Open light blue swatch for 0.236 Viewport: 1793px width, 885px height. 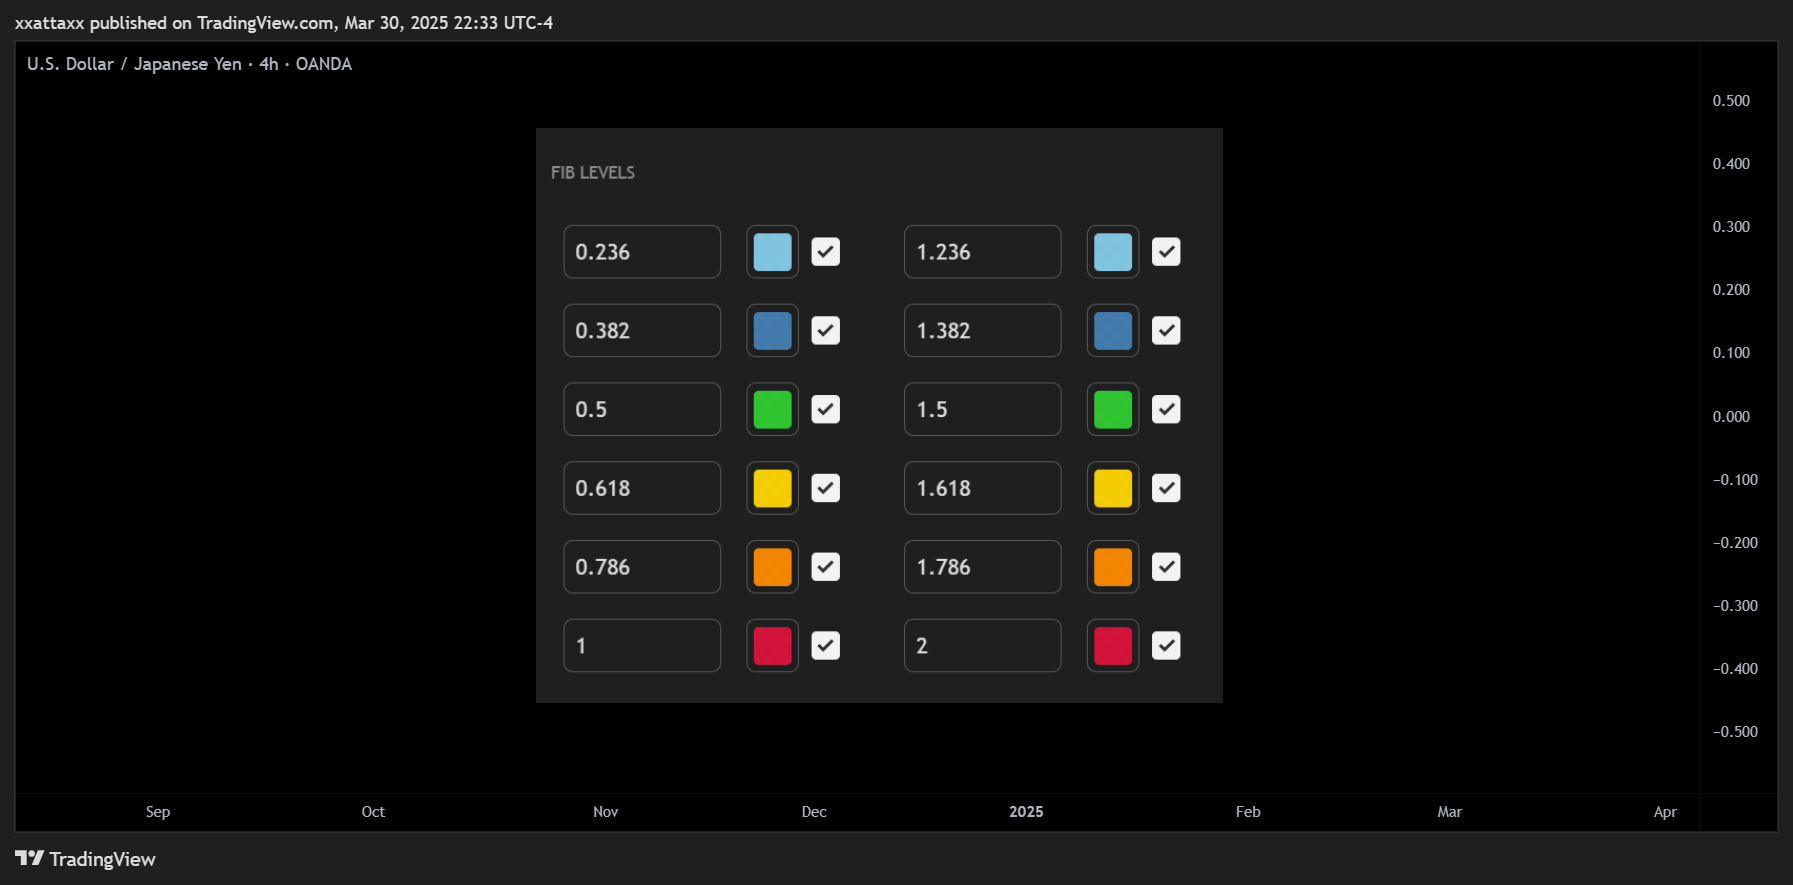coord(772,252)
